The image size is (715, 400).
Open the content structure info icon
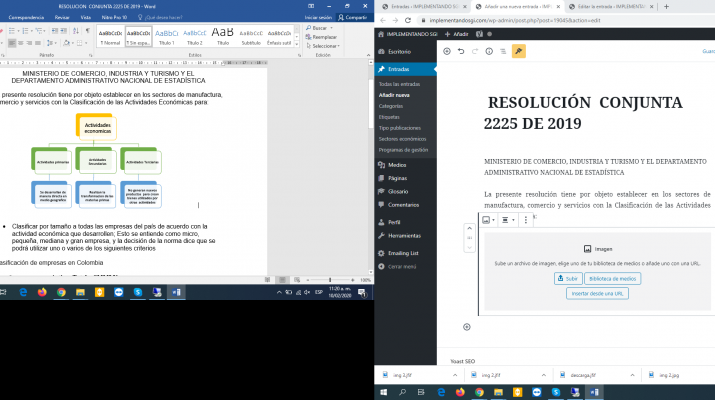(x=489, y=50)
